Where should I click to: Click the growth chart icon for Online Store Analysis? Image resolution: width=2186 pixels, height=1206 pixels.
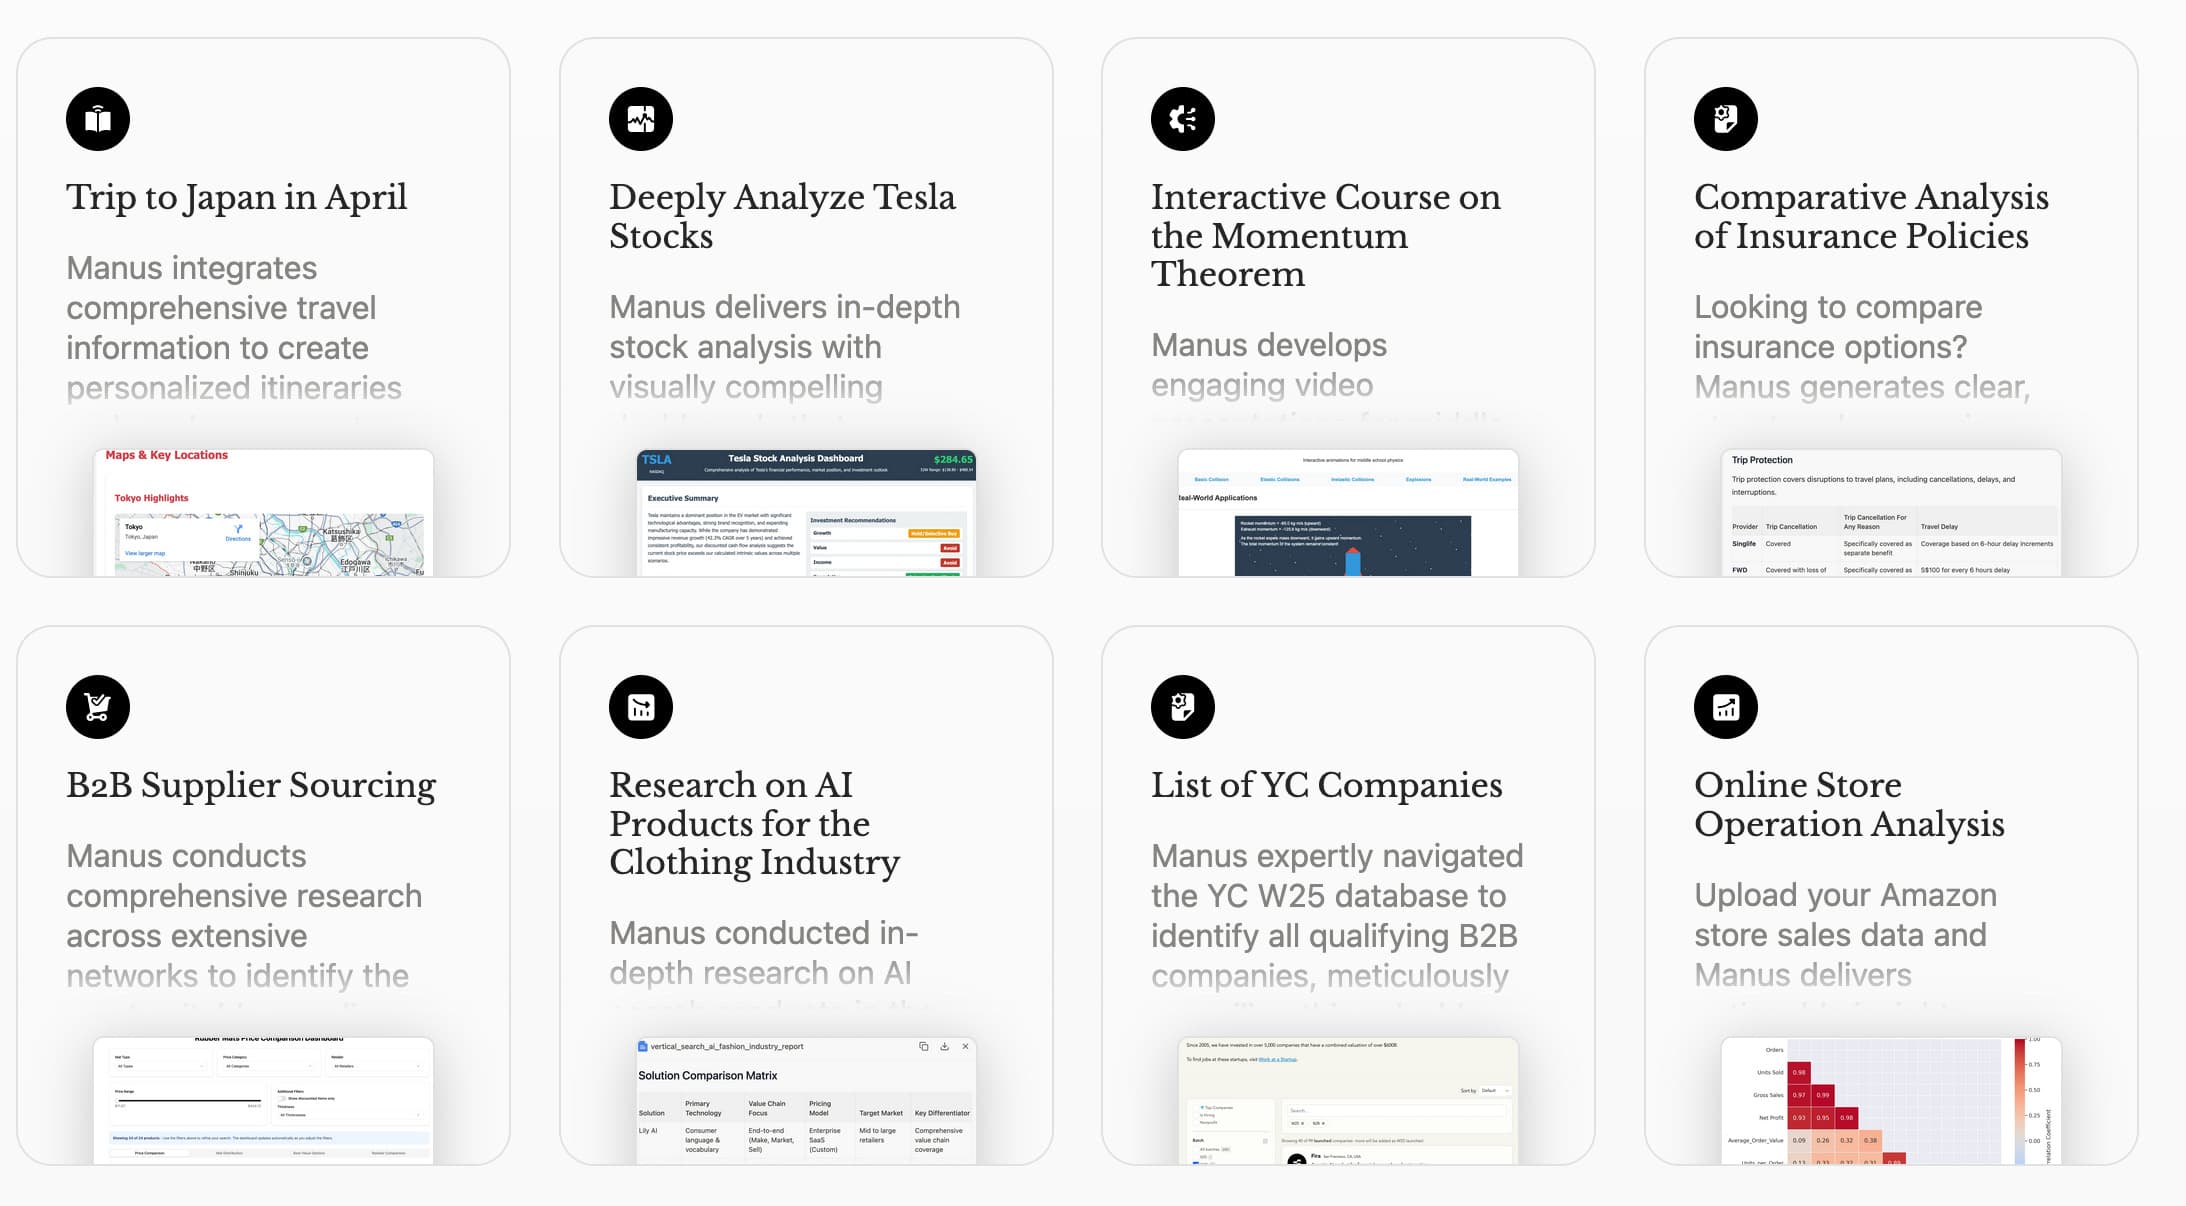tap(1726, 707)
